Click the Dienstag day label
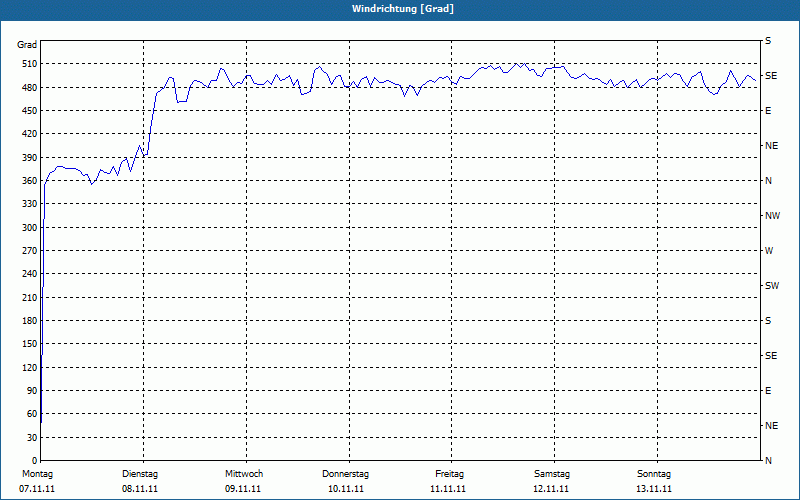The image size is (800, 500). pyautogui.click(x=140, y=474)
